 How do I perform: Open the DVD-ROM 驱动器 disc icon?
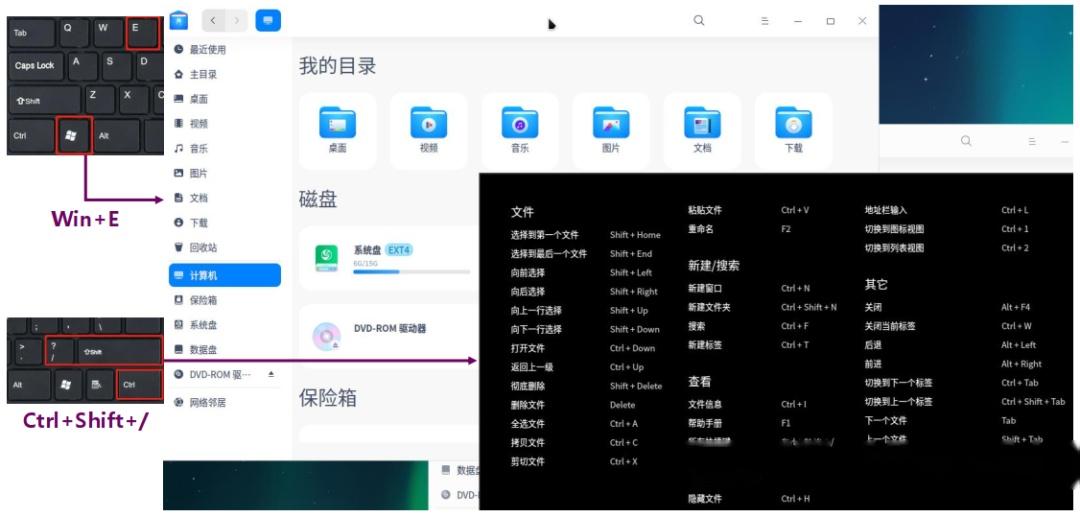click(x=326, y=337)
